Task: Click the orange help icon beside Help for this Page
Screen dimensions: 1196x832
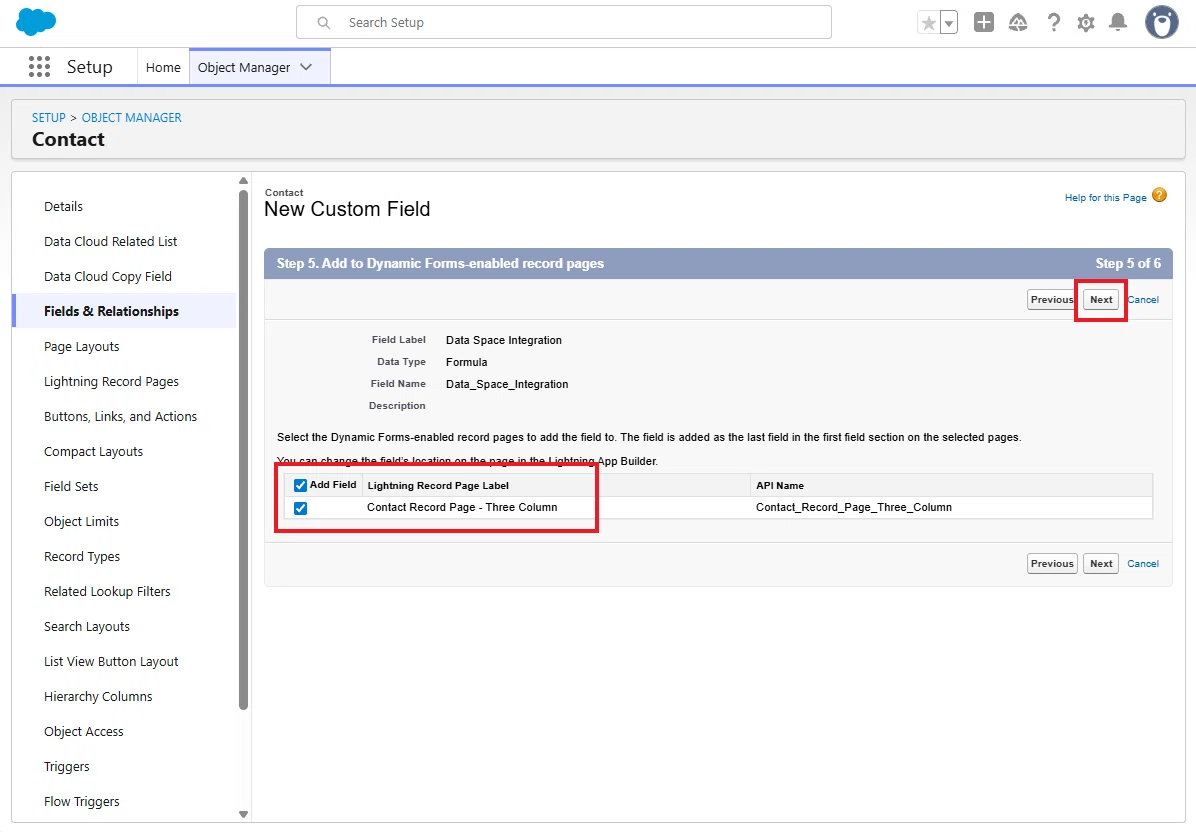Action: click(1159, 195)
